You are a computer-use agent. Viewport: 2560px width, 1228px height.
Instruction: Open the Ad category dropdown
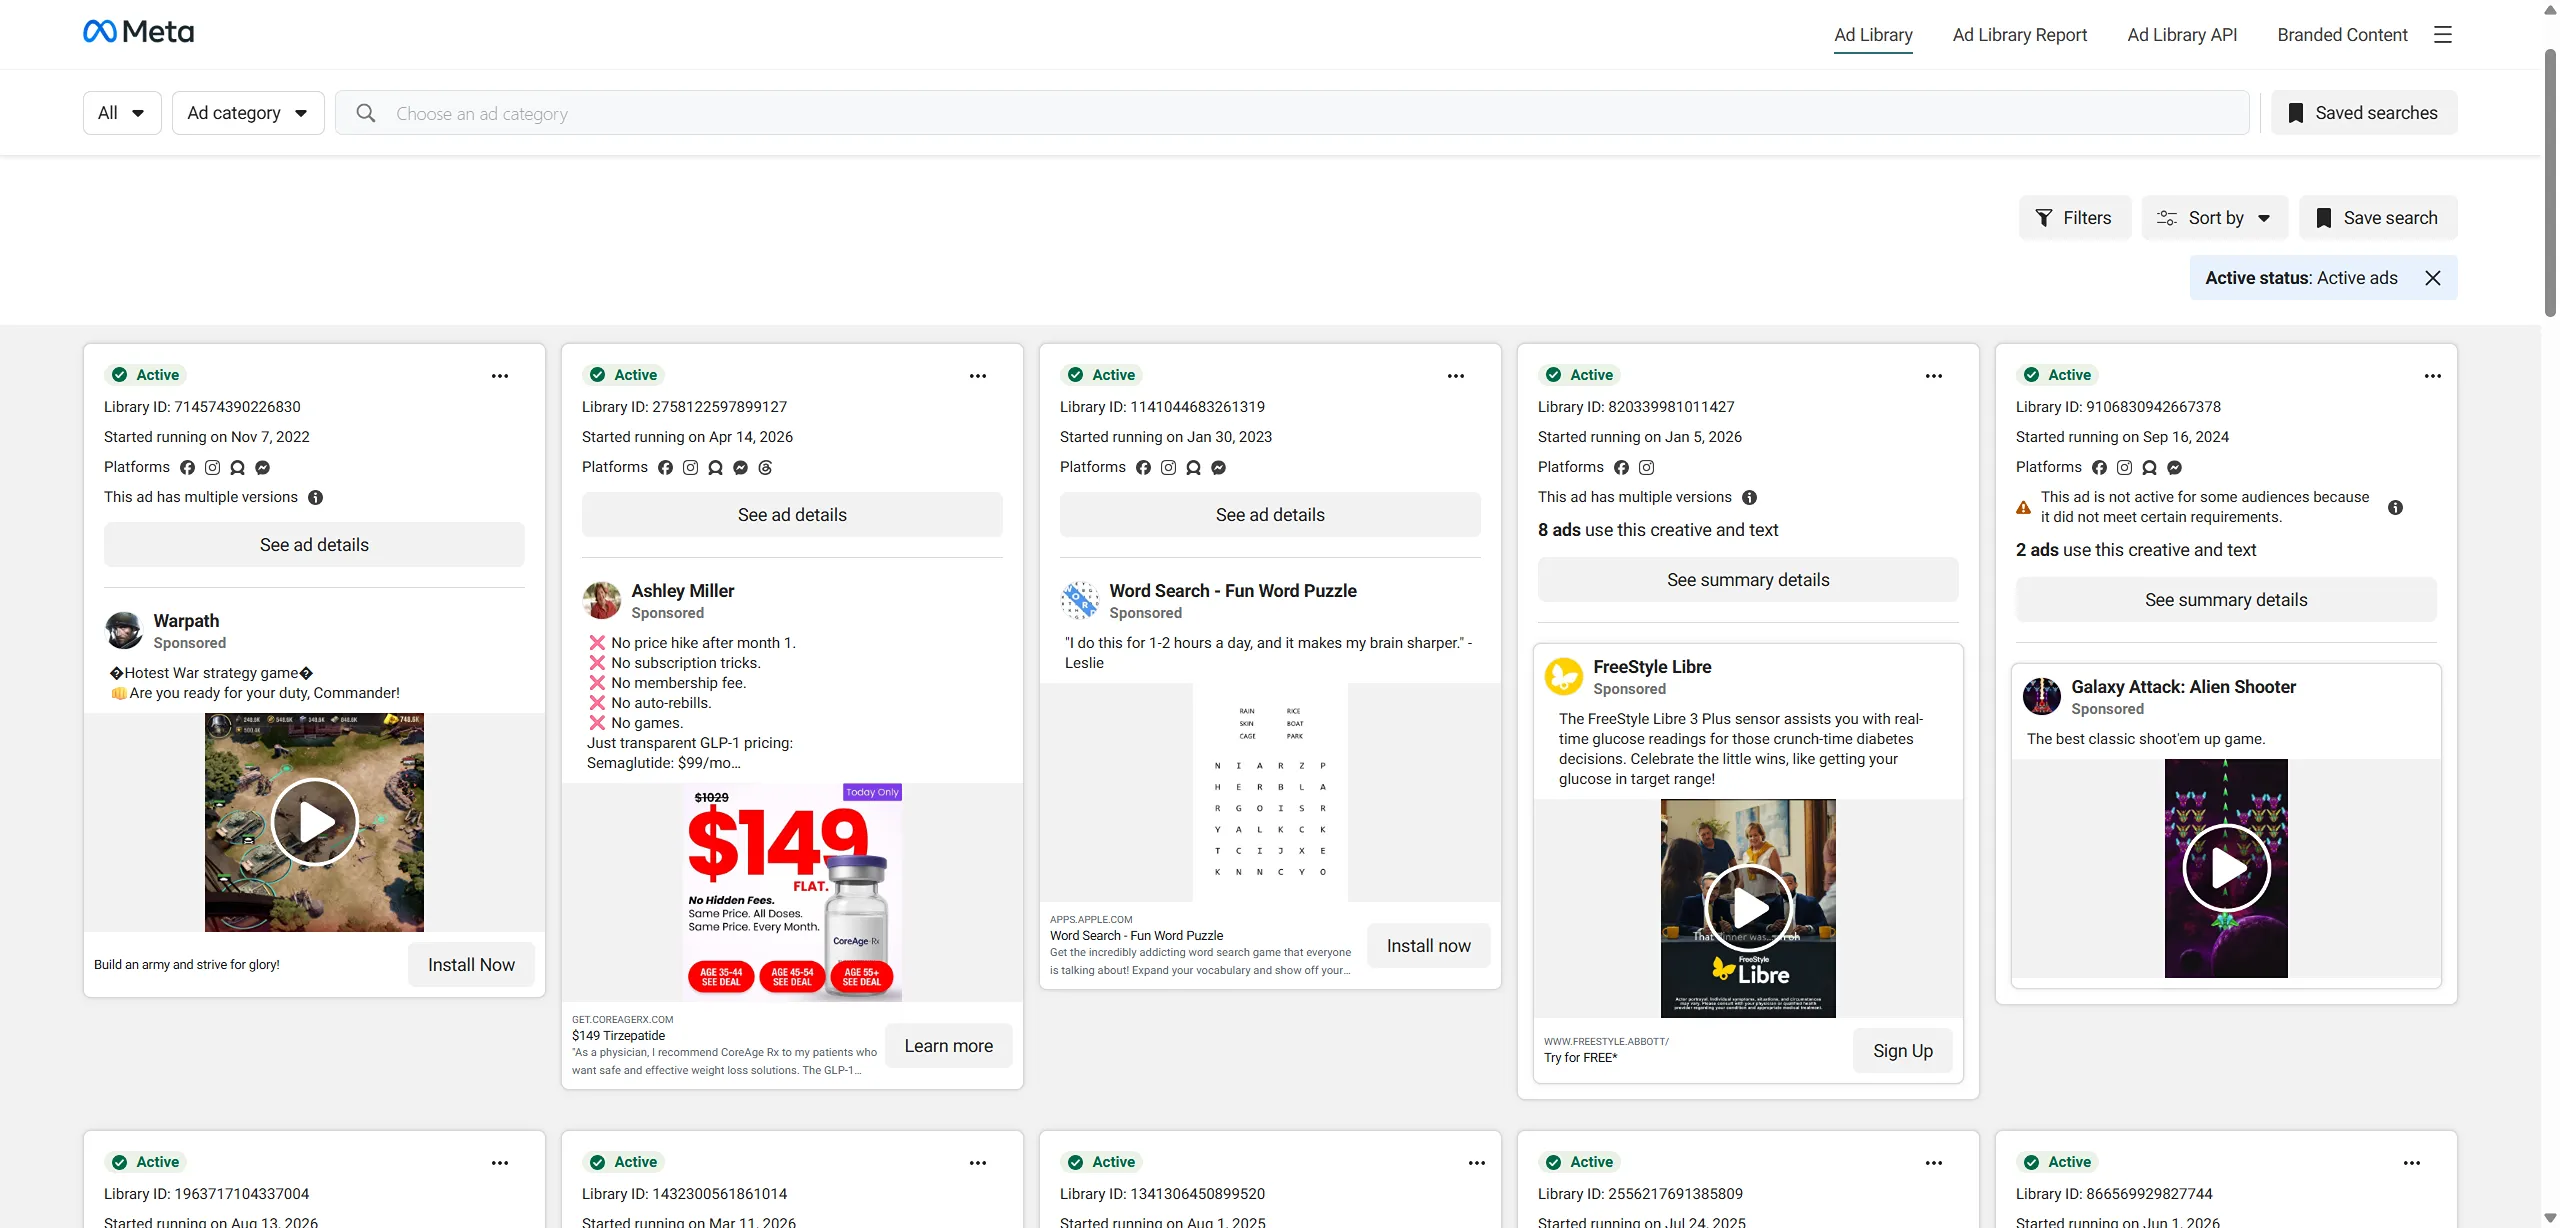tap(248, 113)
